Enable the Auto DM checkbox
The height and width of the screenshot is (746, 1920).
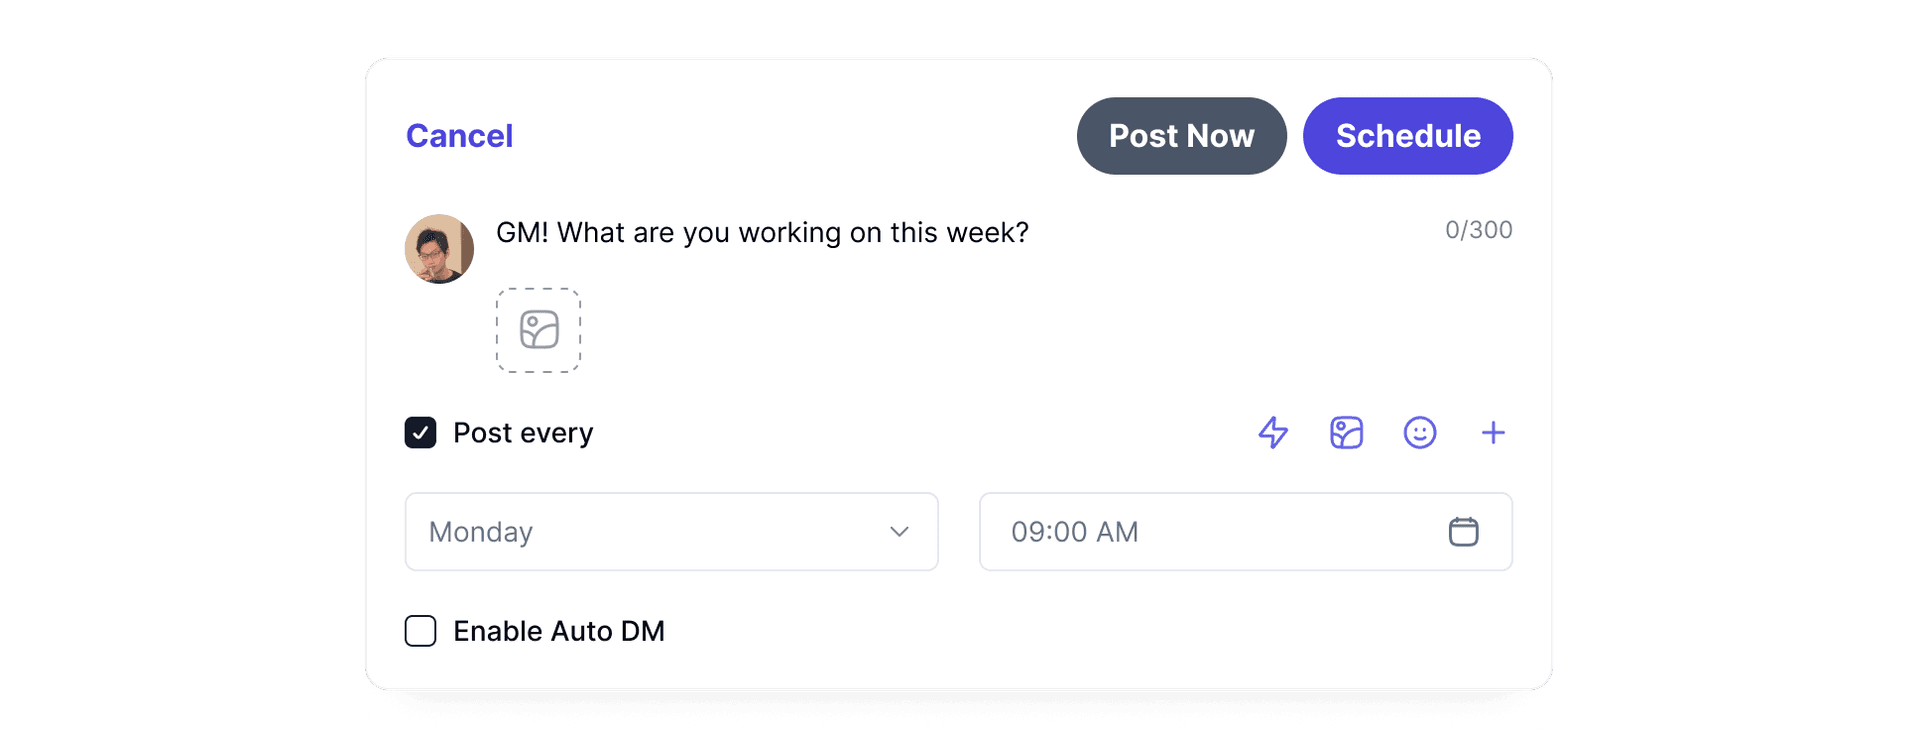pos(421,630)
